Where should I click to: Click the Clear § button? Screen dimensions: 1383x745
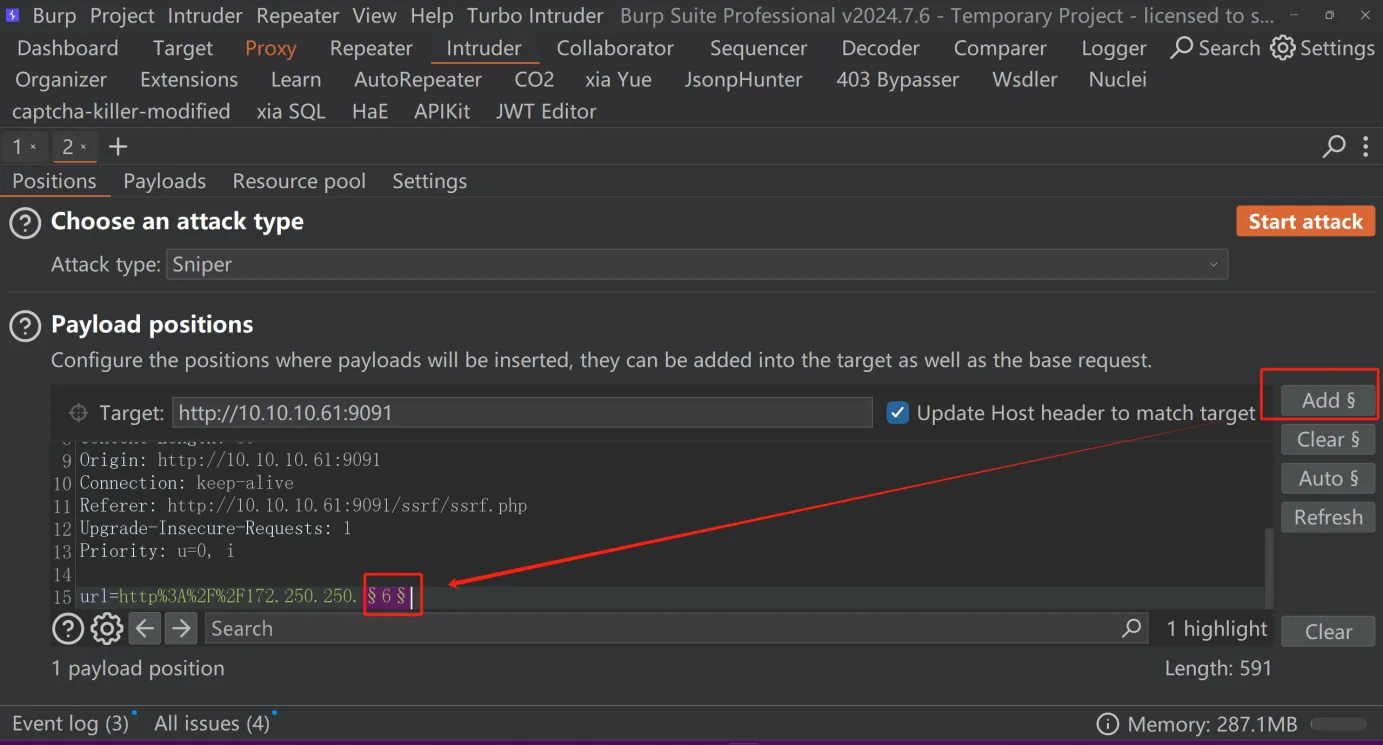click(x=1328, y=440)
